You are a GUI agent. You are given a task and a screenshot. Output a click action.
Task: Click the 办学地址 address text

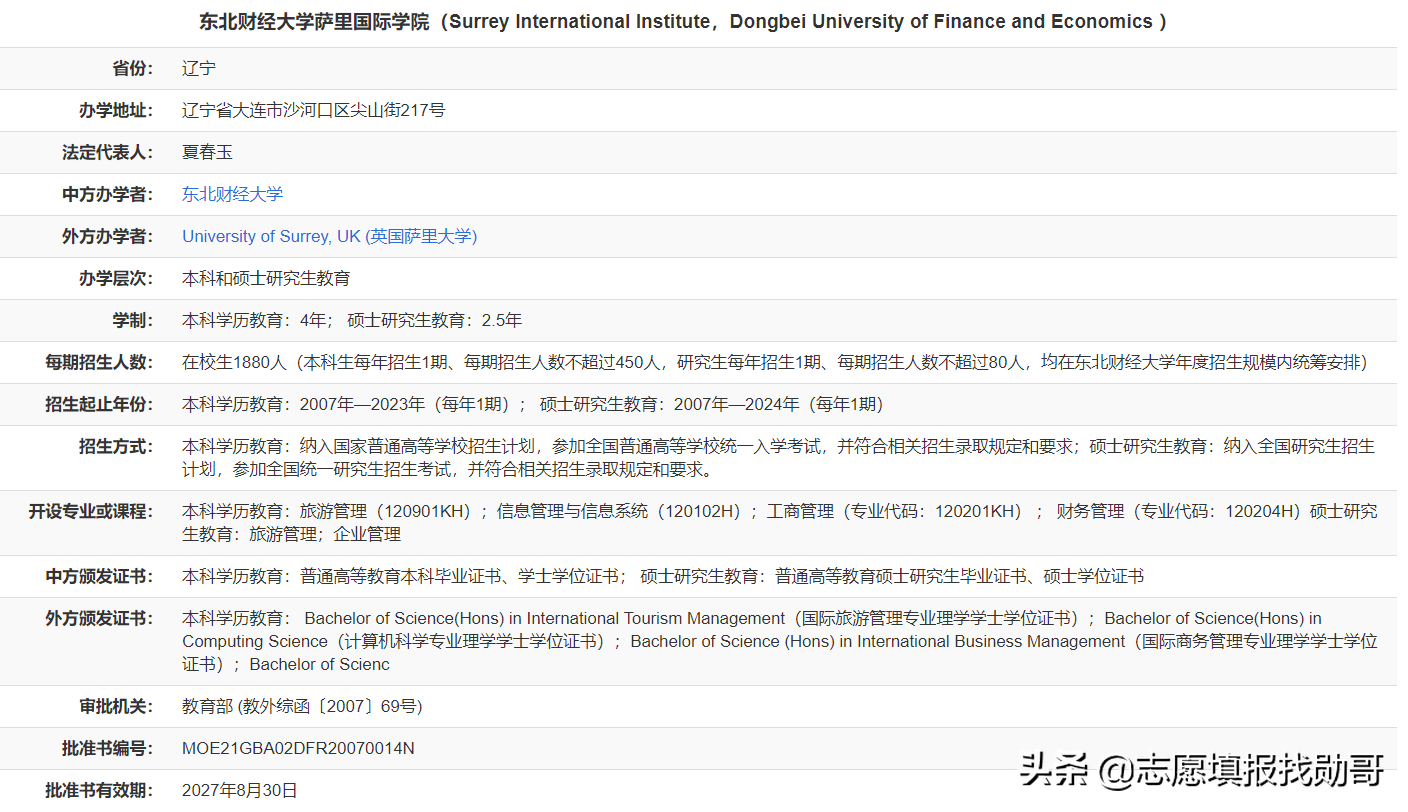pyautogui.click(x=312, y=110)
